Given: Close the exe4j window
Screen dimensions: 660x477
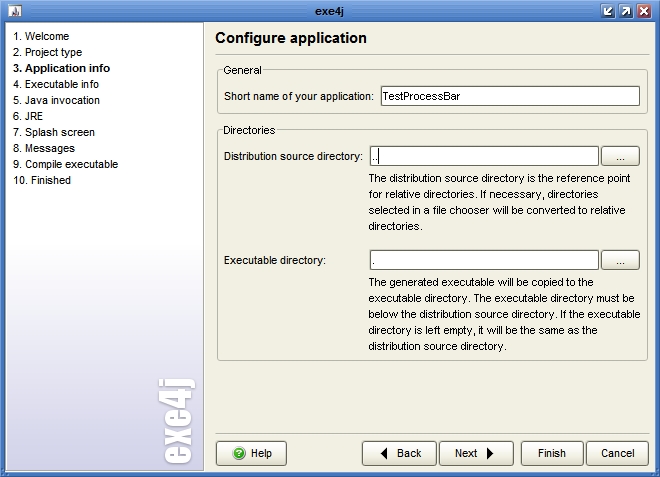Looking at the screenshot, I should [644, 11].
